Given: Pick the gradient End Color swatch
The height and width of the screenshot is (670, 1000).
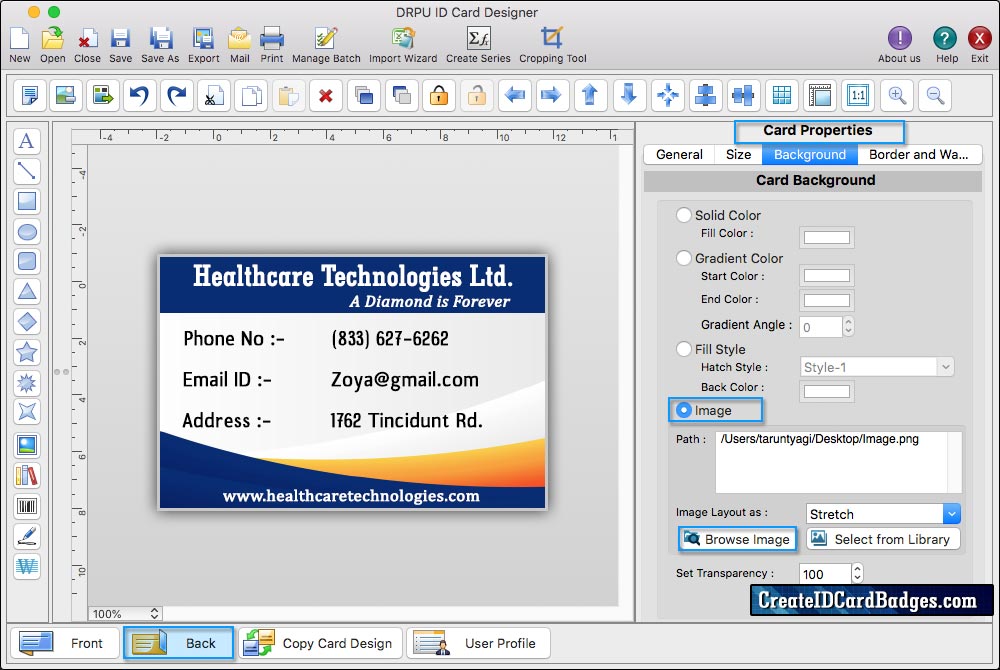Looking at the screenshot, I should pyautogui.click(x=827, y=300).
